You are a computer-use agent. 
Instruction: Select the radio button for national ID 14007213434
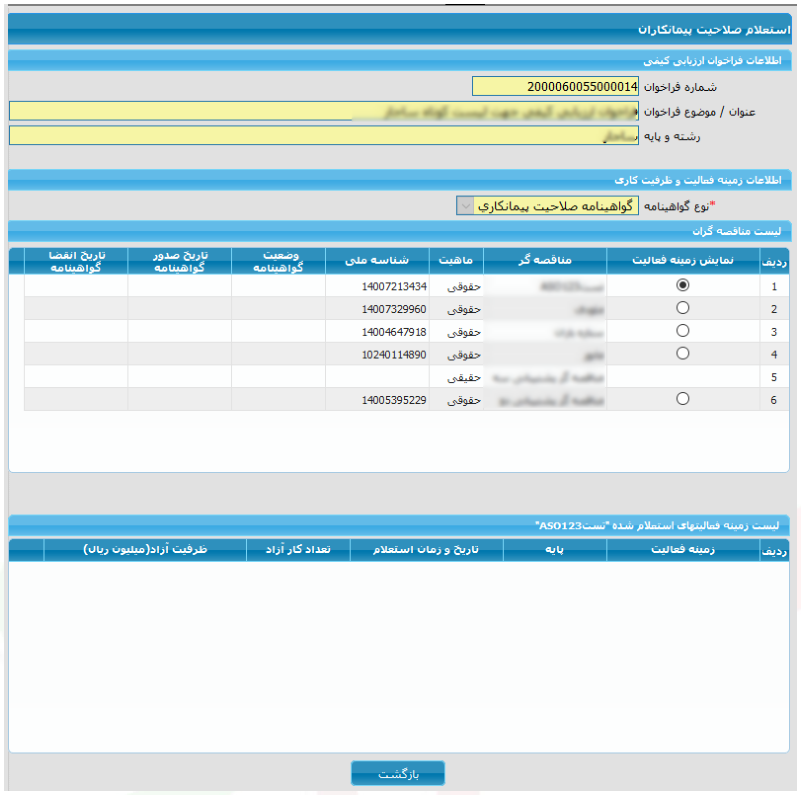(682, 285)
